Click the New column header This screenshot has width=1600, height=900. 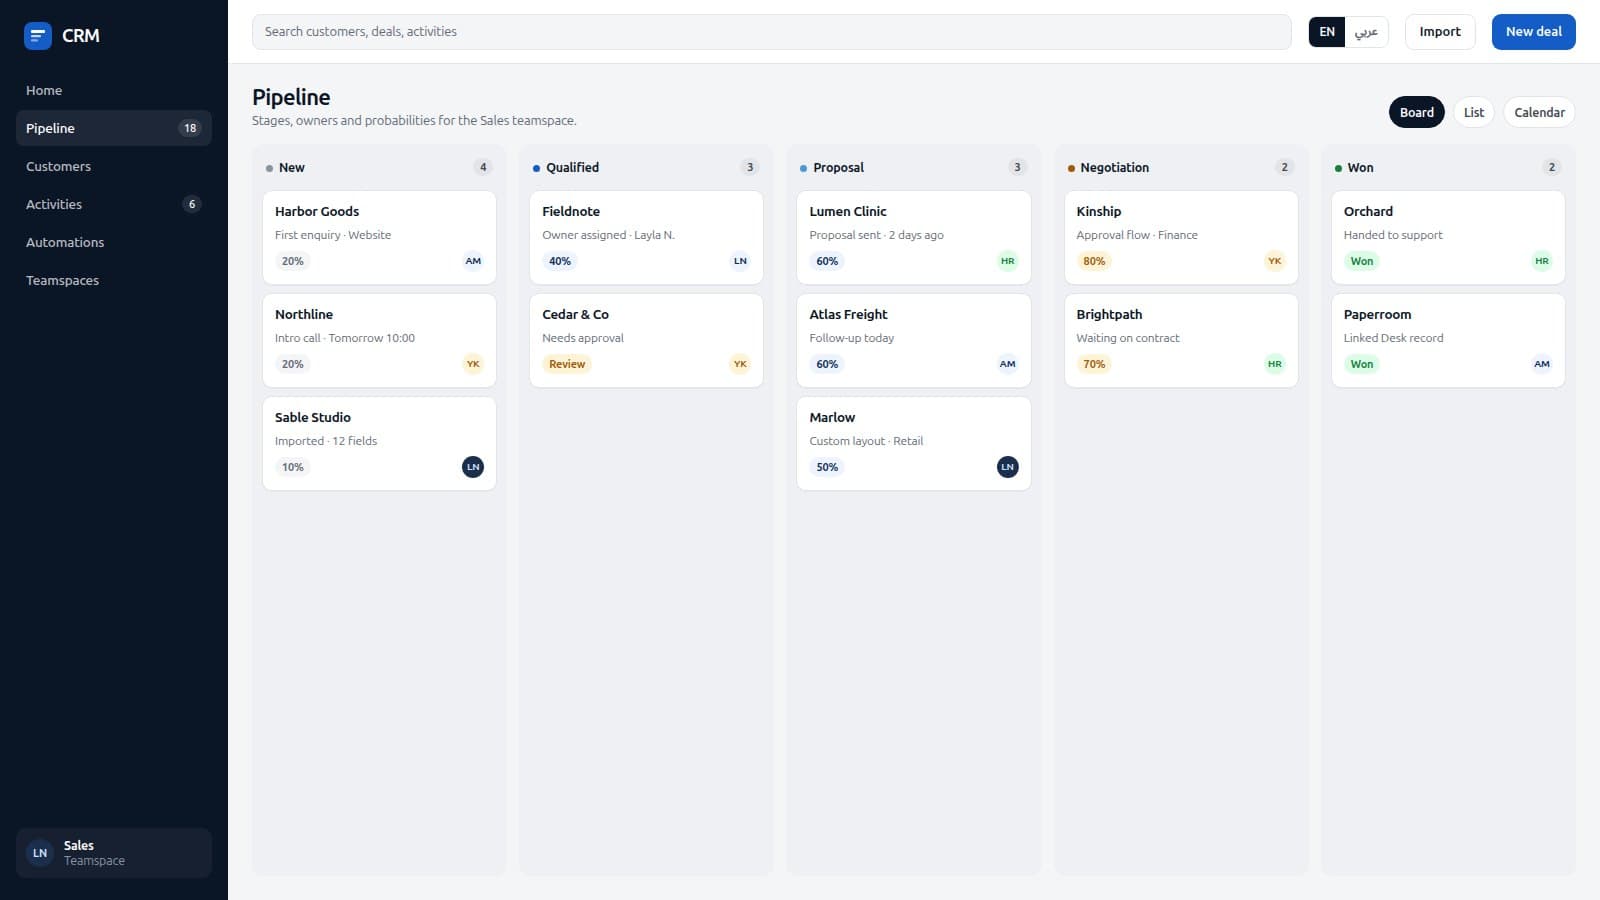coord(379,167)
